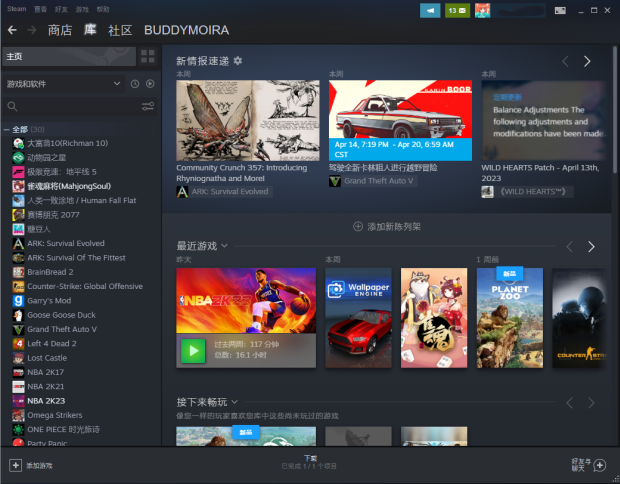Sort library by recent activity clock icon
Viewport: 620px width, 484px height.
(135, 84)
